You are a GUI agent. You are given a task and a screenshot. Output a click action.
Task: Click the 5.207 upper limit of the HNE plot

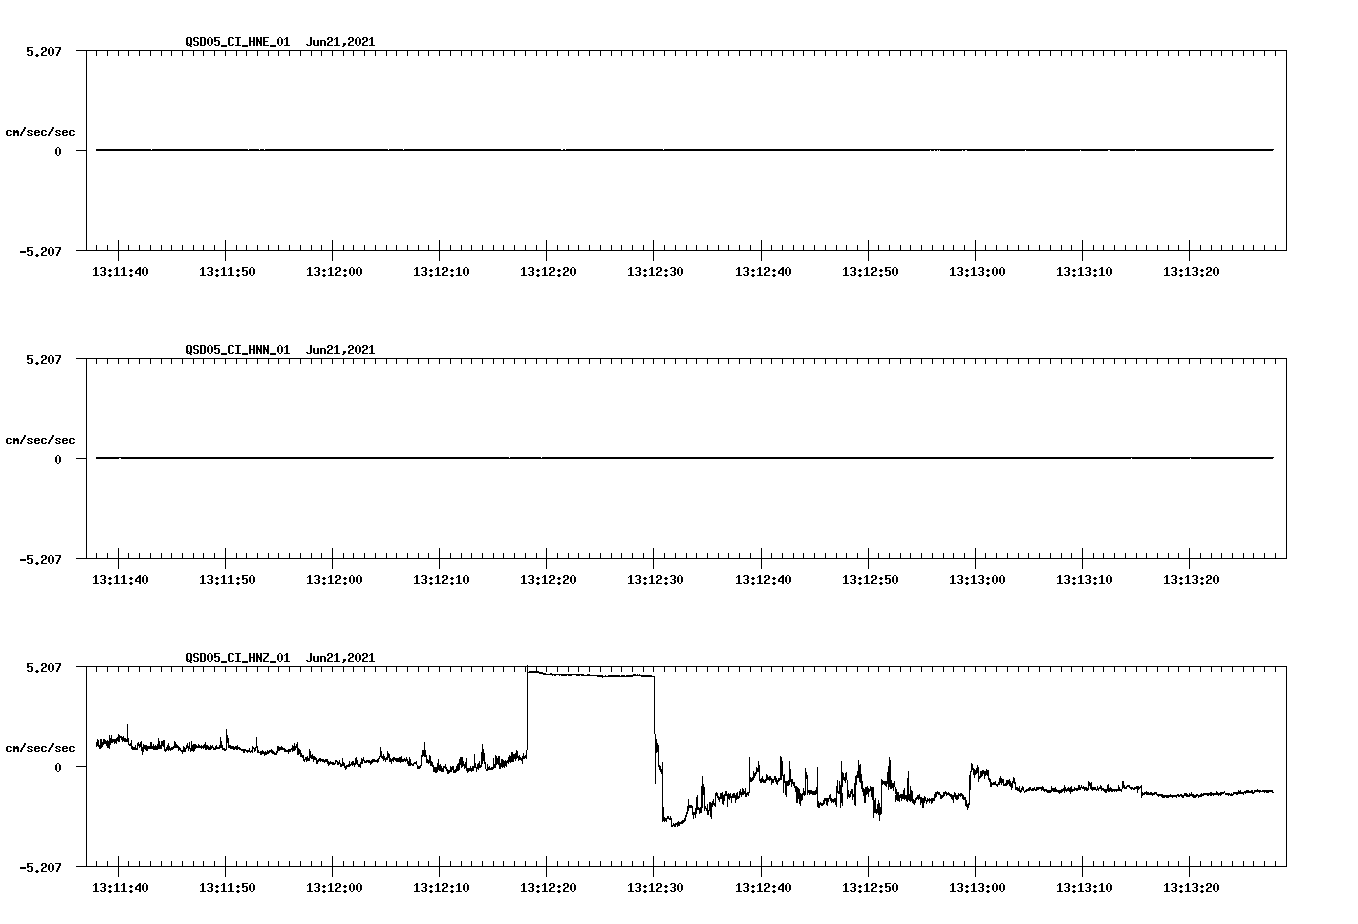click(x=44, y=51)
